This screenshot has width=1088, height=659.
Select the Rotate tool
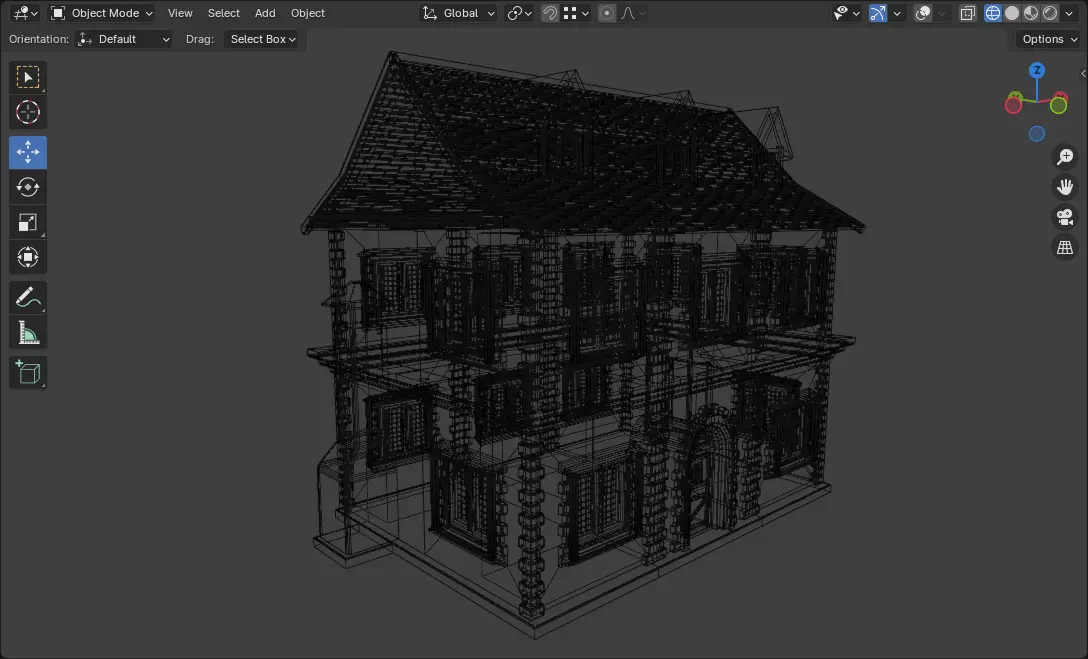(28, 187)
